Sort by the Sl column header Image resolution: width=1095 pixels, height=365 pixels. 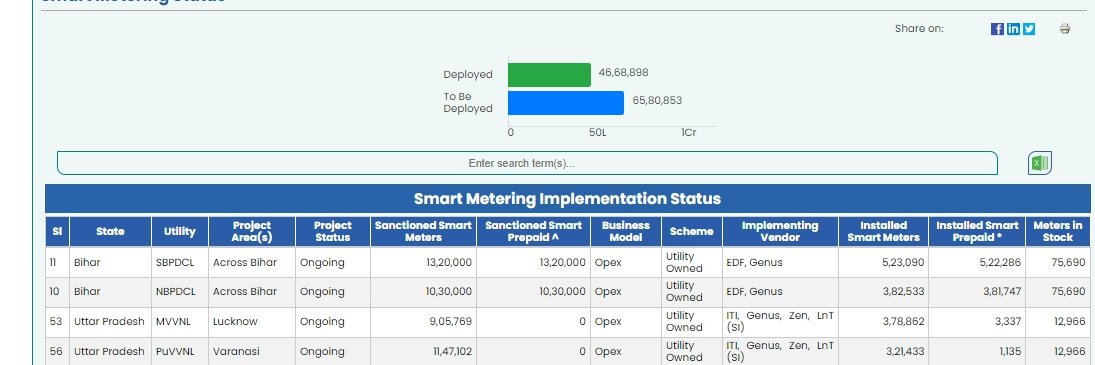(57, 231)
